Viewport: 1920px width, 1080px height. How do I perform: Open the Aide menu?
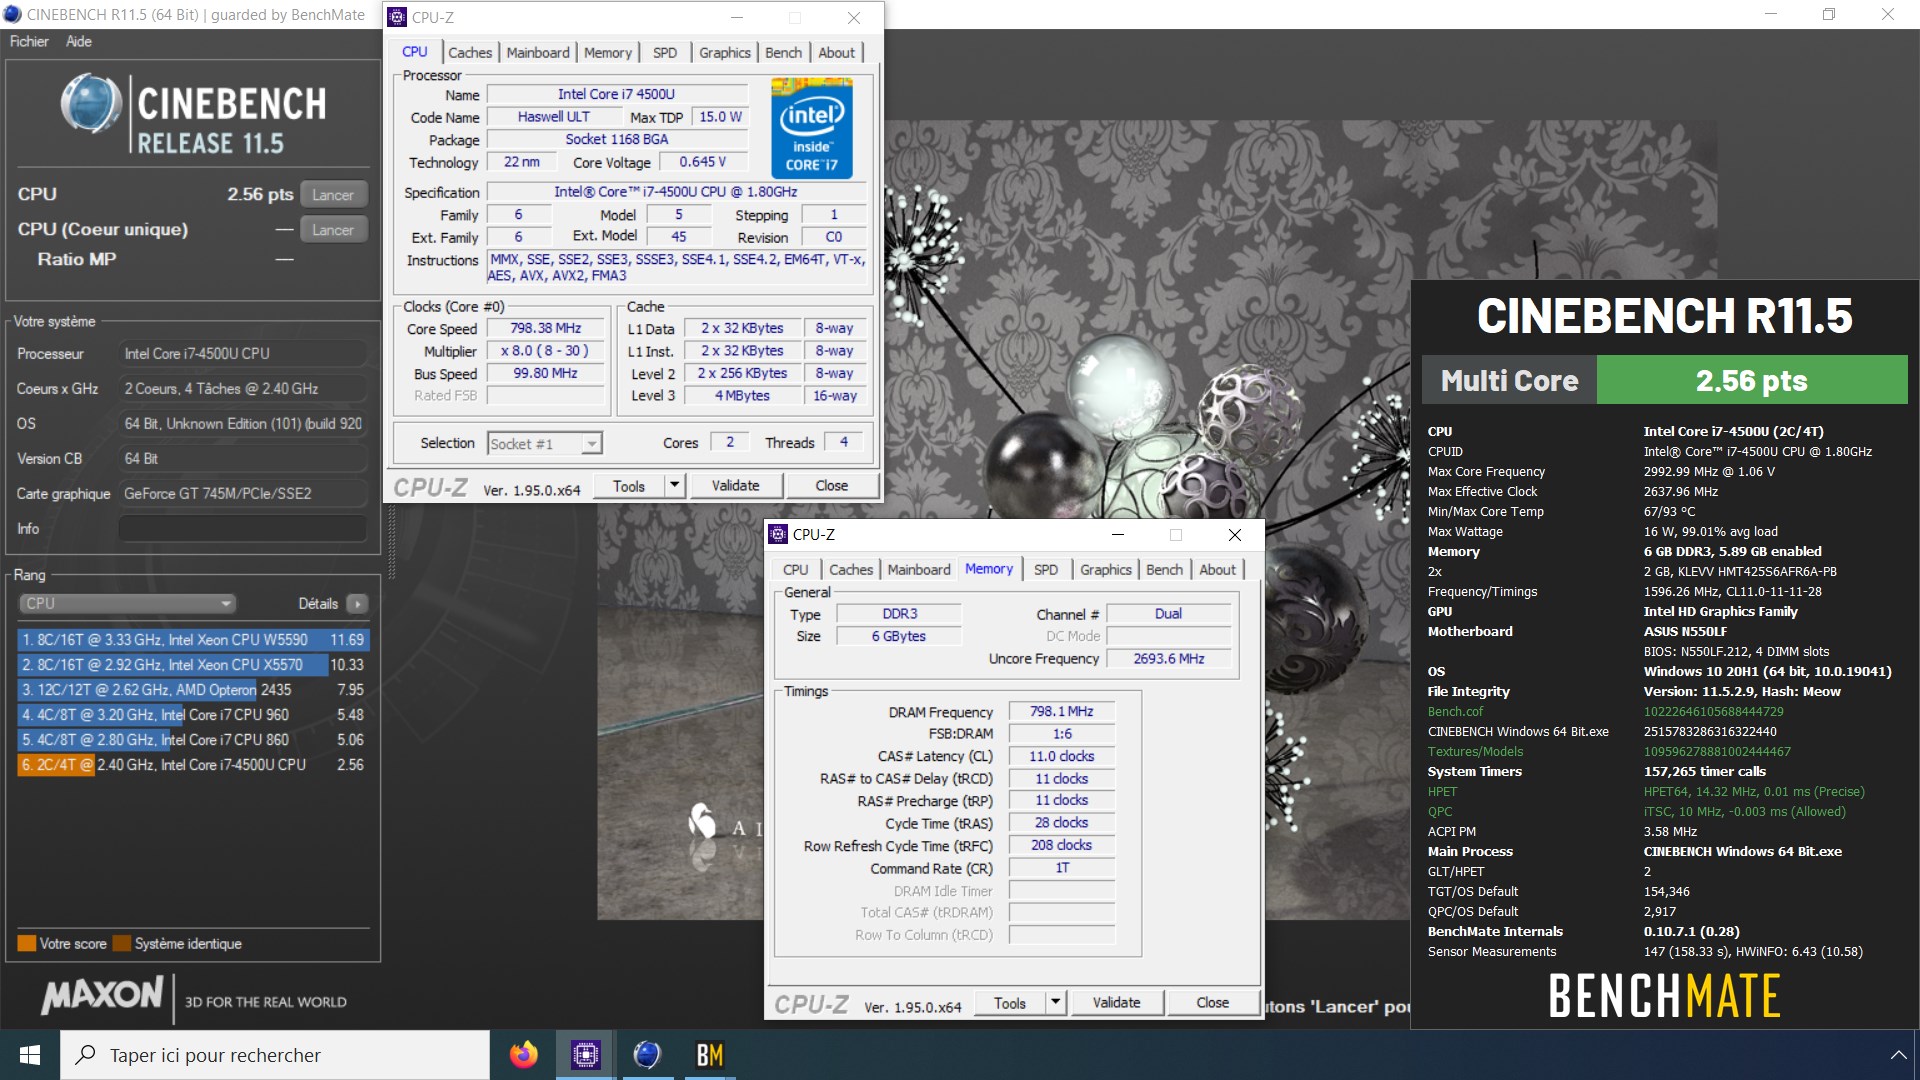coord(79,41)
